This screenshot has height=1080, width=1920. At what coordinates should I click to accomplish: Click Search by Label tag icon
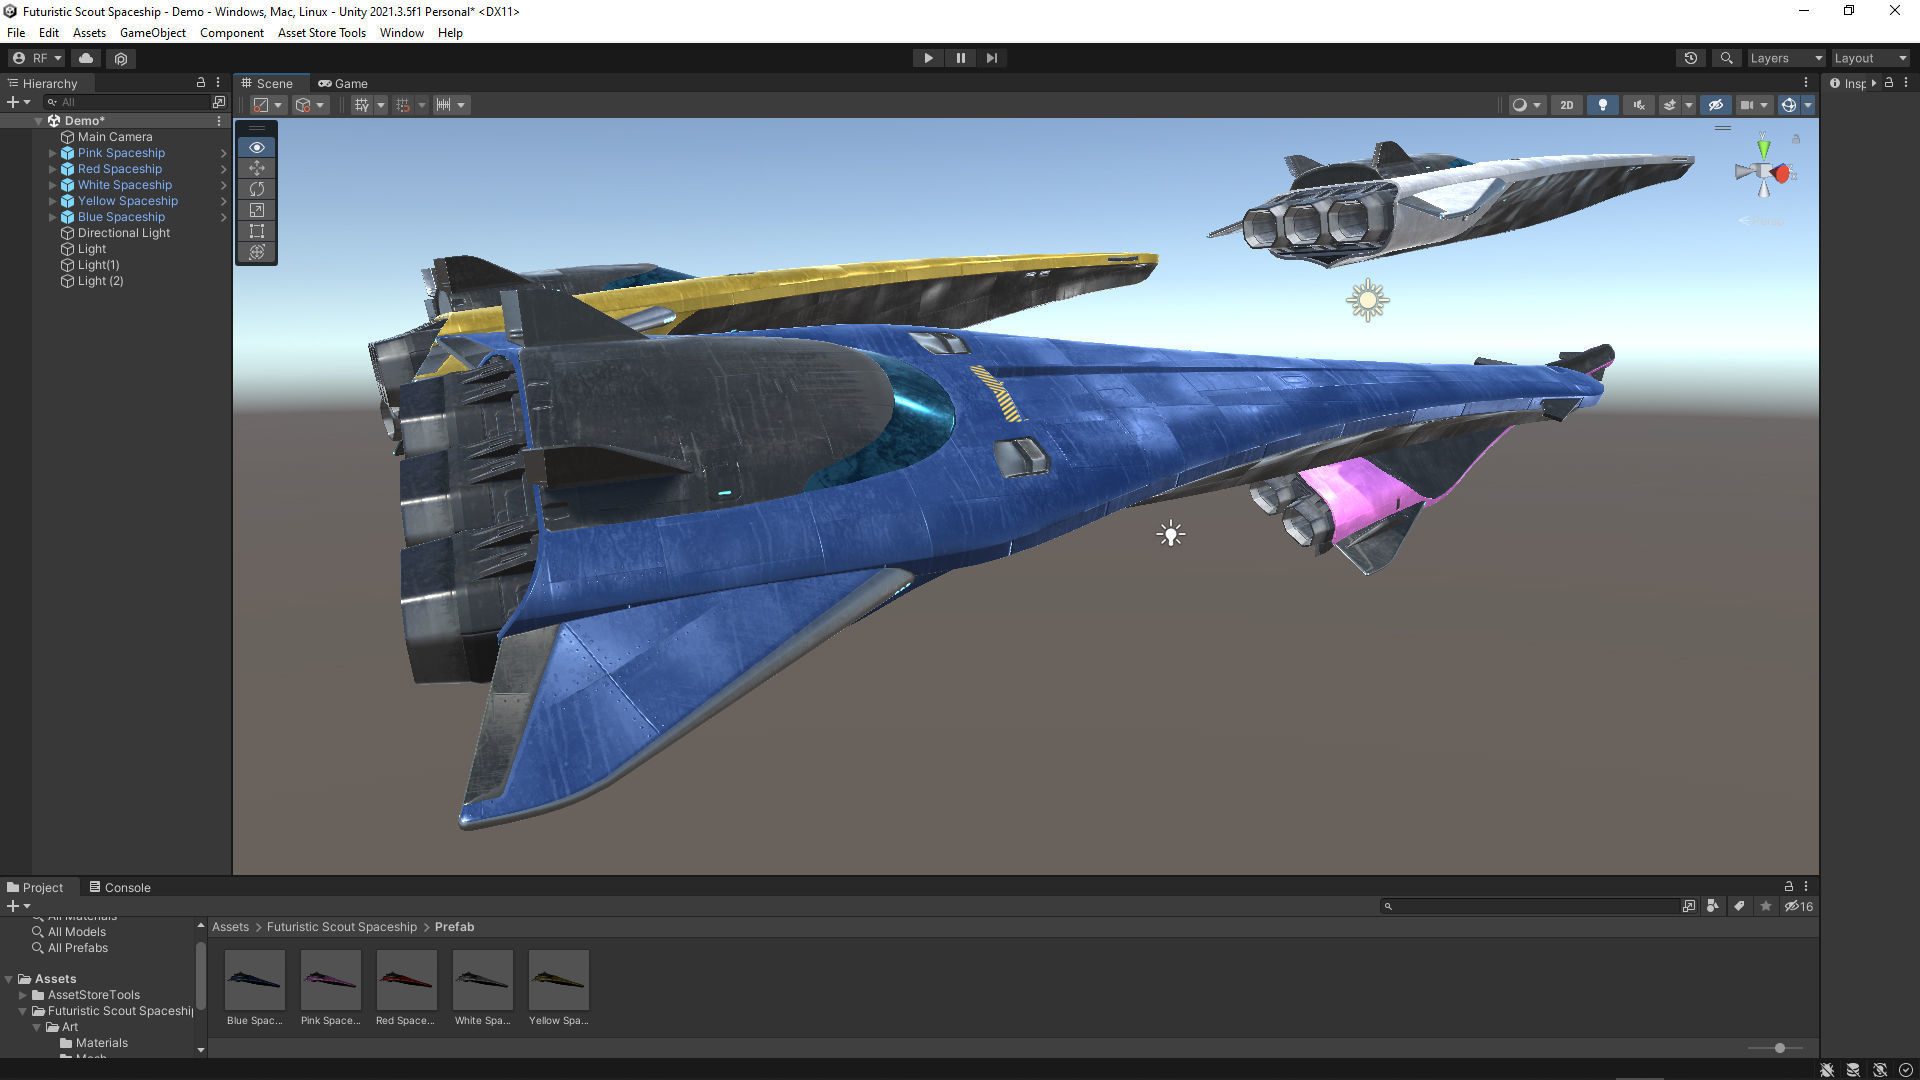[x=1739, y=906]
